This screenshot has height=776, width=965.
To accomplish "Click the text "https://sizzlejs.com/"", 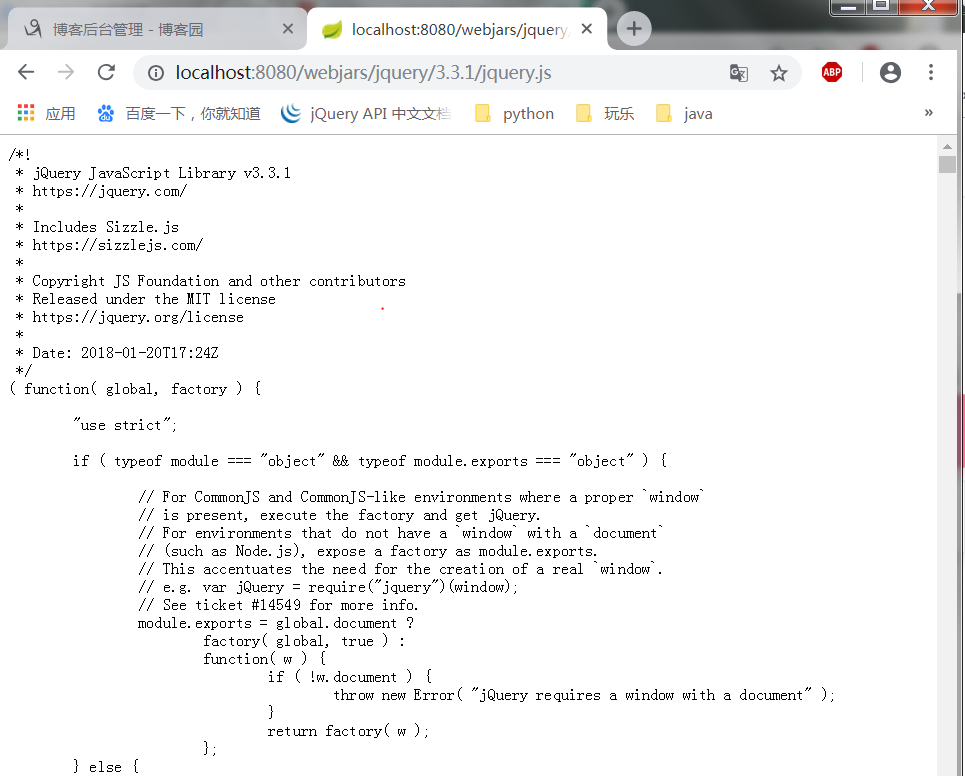I will pos(118,246).
